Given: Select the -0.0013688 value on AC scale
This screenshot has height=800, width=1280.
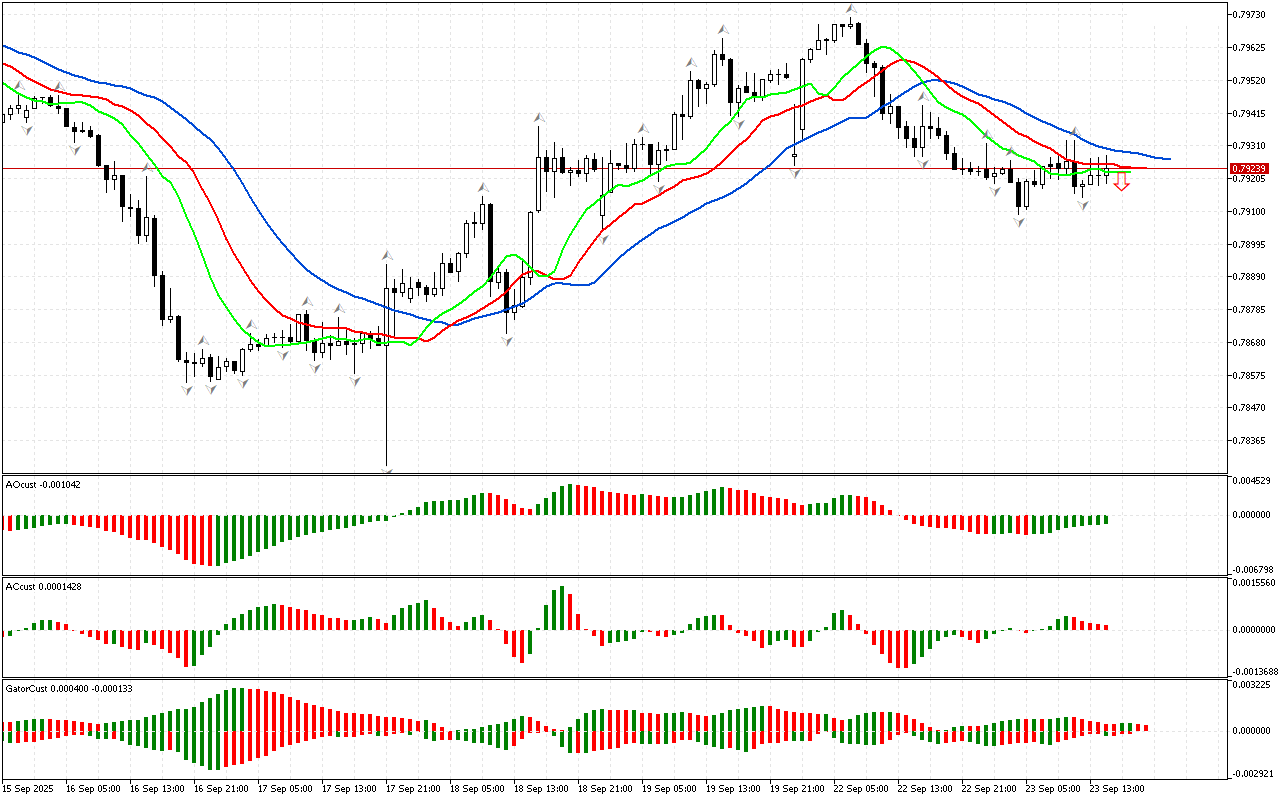Looking at the screenshot, I should (1254, 671).
